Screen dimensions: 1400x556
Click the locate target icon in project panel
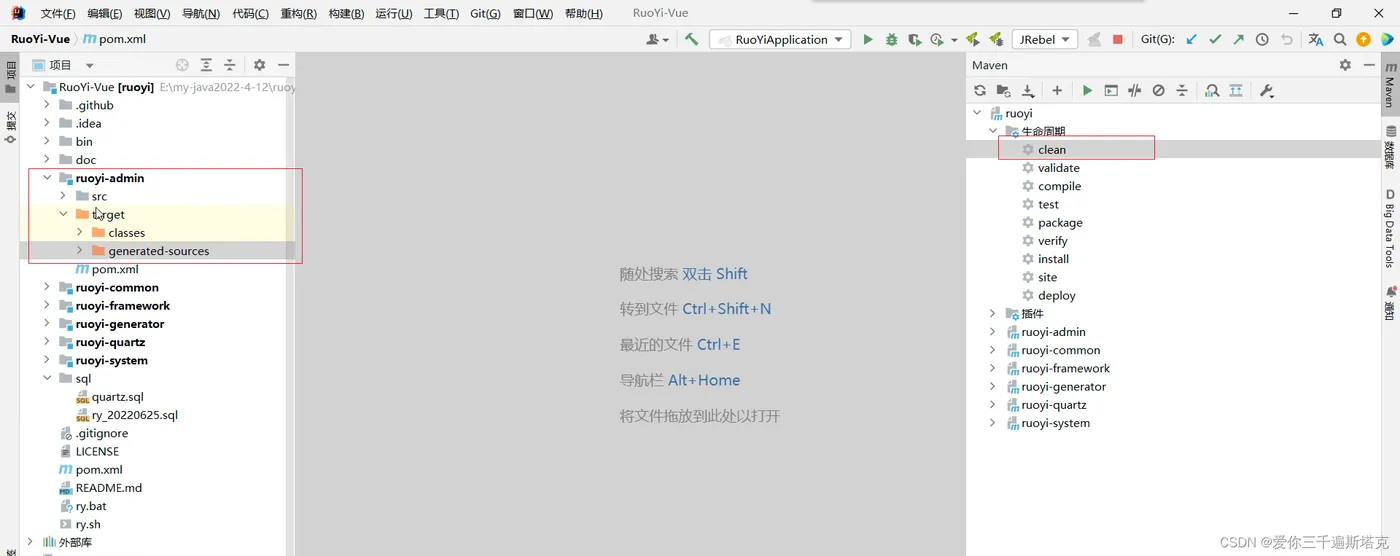(x=182, y=64)
